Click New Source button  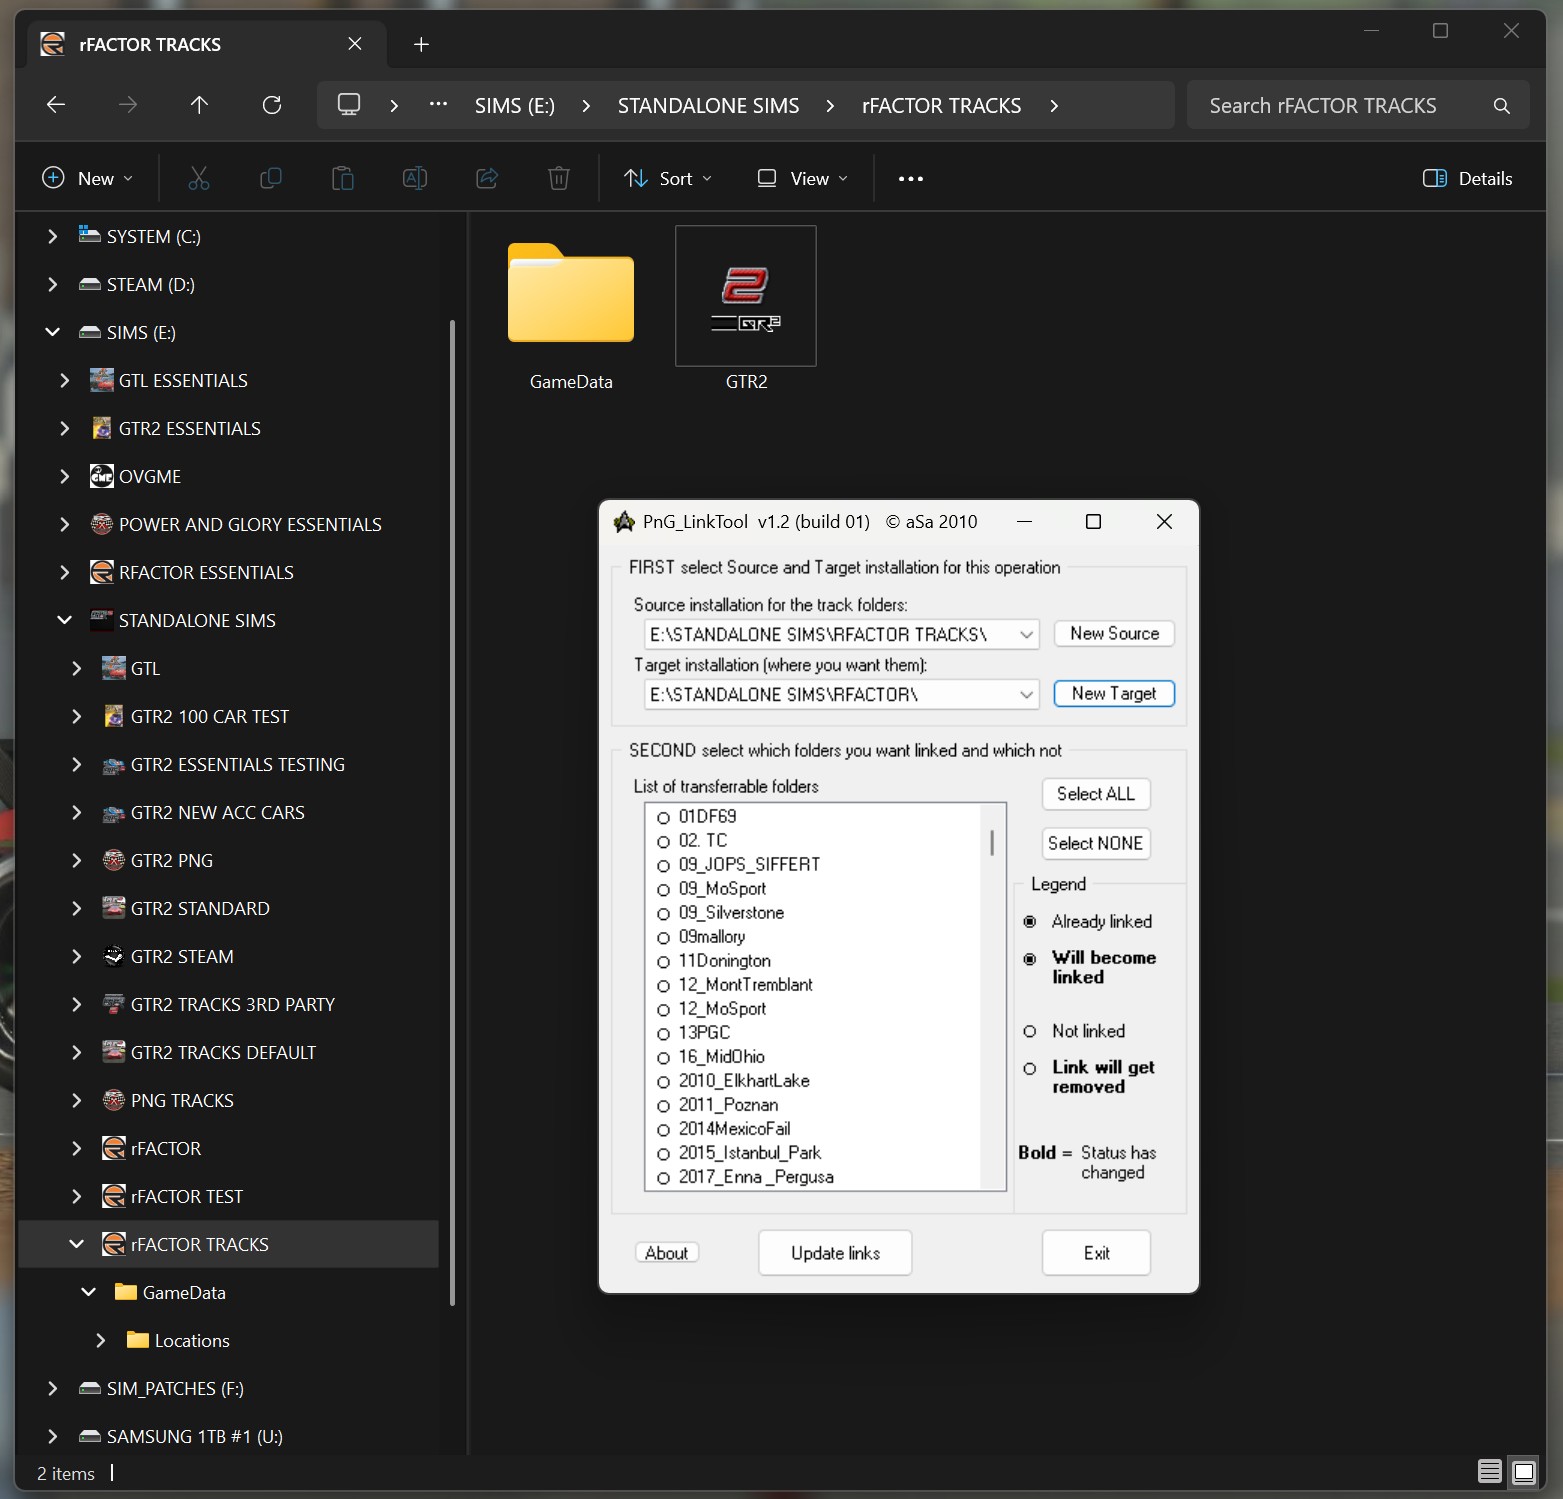(1114, 634)
